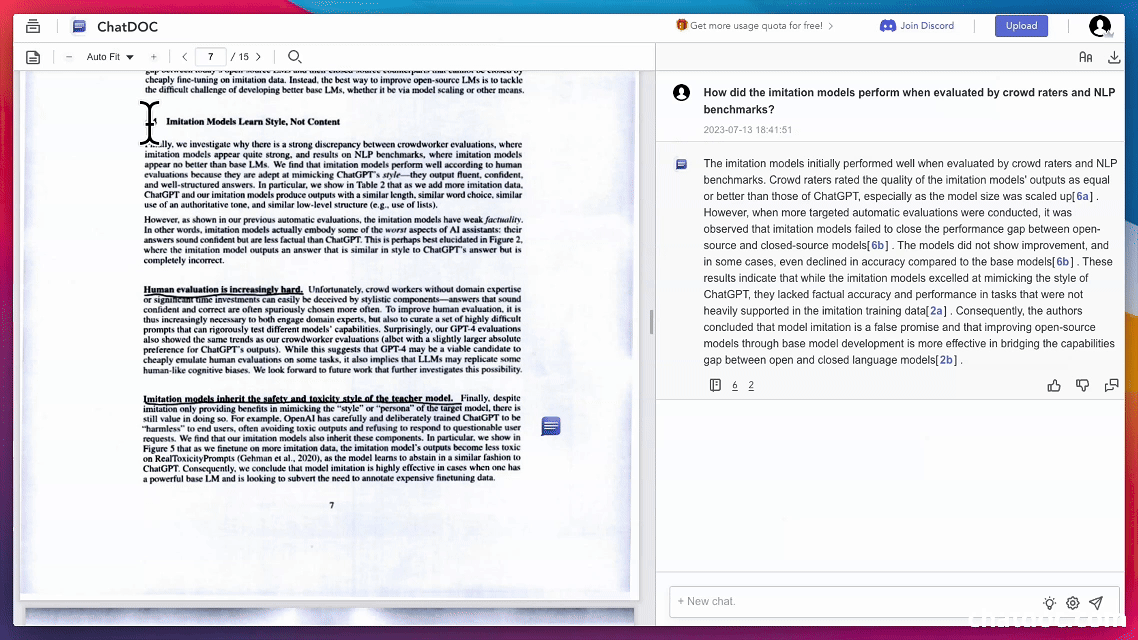This screenshot has height=640, width=1138.
Task: Download the chat with download icon
Action: (x=1114, y=57)
